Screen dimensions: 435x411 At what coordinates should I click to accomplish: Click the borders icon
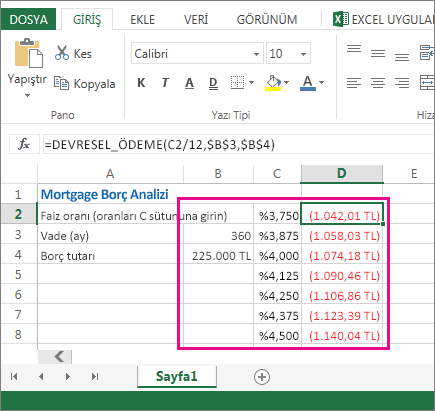tap(237, 82)
